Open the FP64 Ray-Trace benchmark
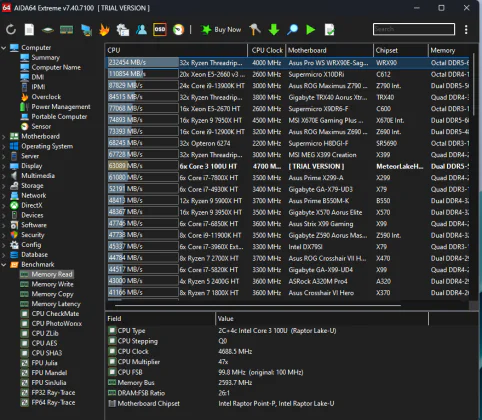 tap(53, 402)
